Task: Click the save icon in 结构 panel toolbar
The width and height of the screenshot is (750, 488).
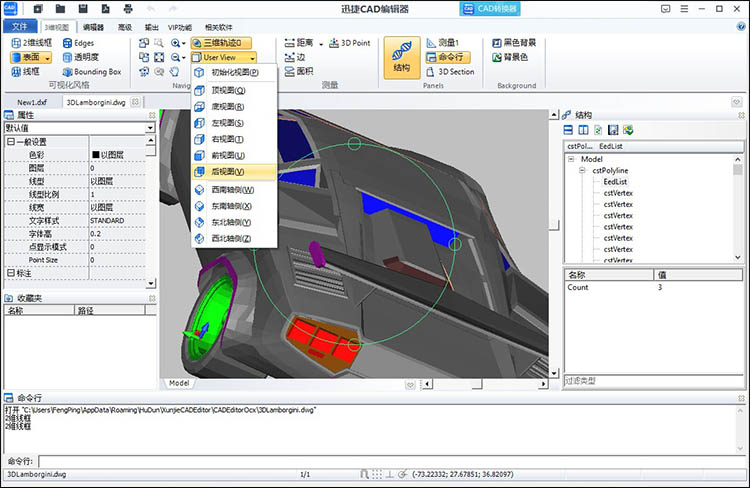Action: click(613, 130)
